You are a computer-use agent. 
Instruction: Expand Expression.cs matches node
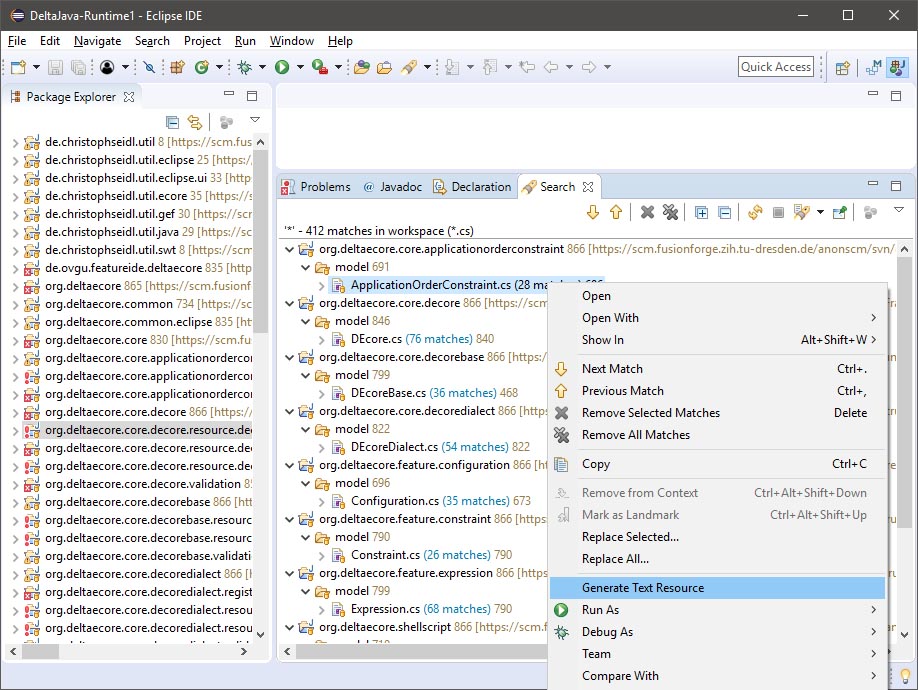click(x=321, y=609)
